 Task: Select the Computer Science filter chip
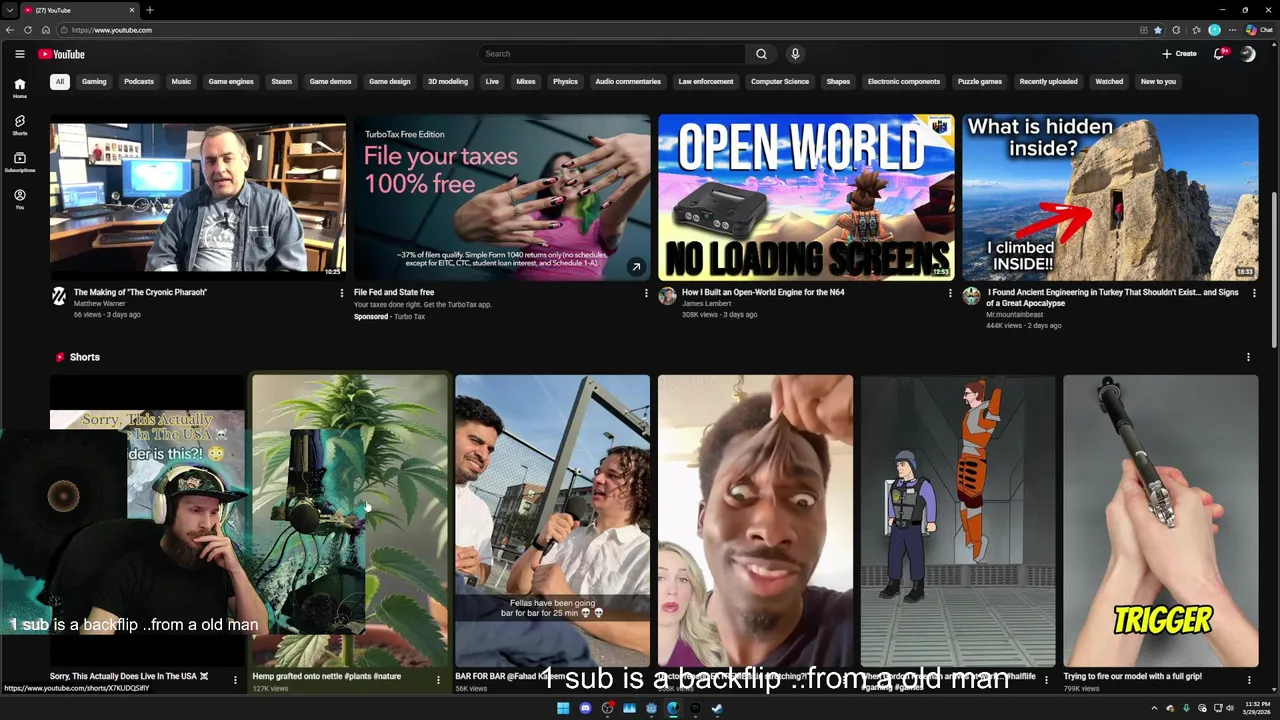pyautogui.click(x=780, y=82)
